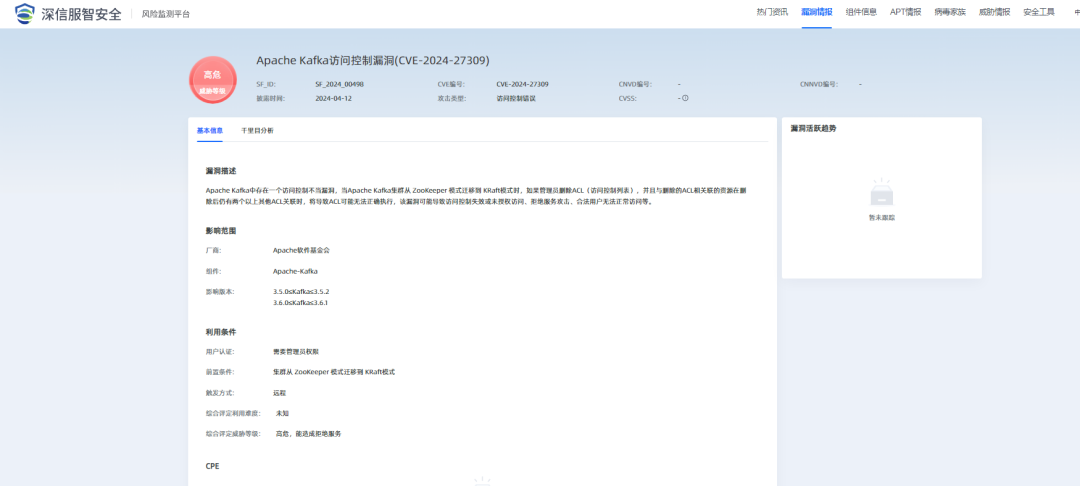
Task: Switch to the 千里目分析 tab
Action: (x=257, y=130)
